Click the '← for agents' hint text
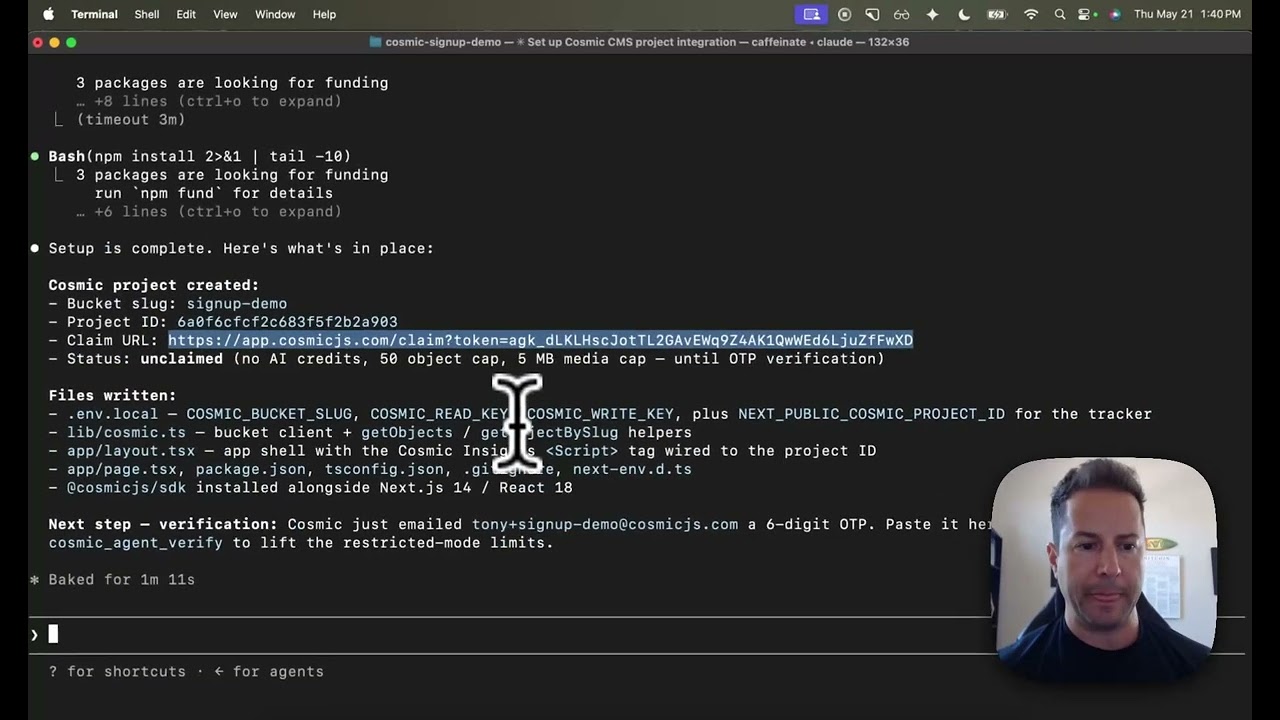Viewport: 1280px width, 720px height. pos(269,672)
